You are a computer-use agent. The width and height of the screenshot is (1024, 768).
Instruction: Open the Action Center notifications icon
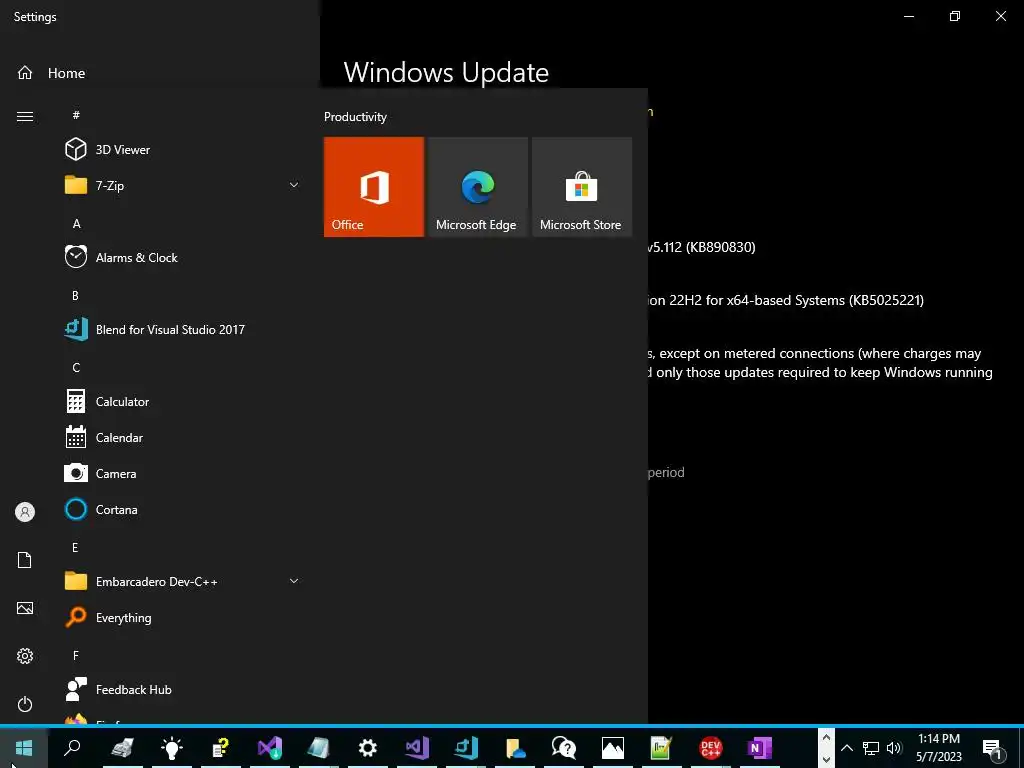coord(992,748)
